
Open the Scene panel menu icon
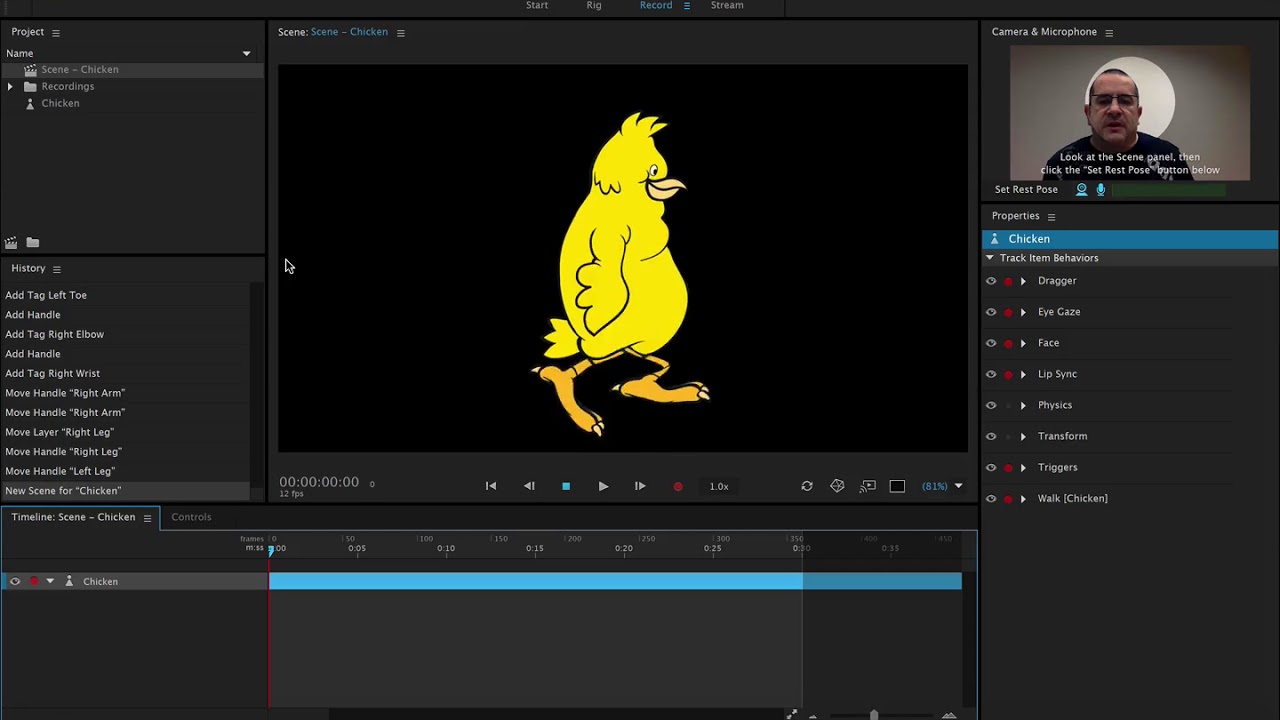400,32
